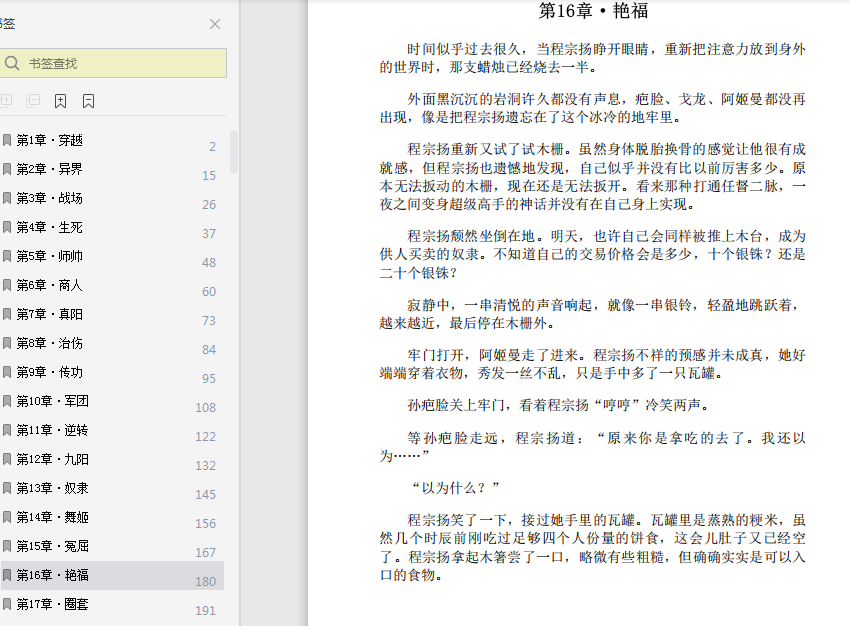
Task: Click paragraph starting 程宗扬颓然坐倒在地
Action: tap(593, 254)
